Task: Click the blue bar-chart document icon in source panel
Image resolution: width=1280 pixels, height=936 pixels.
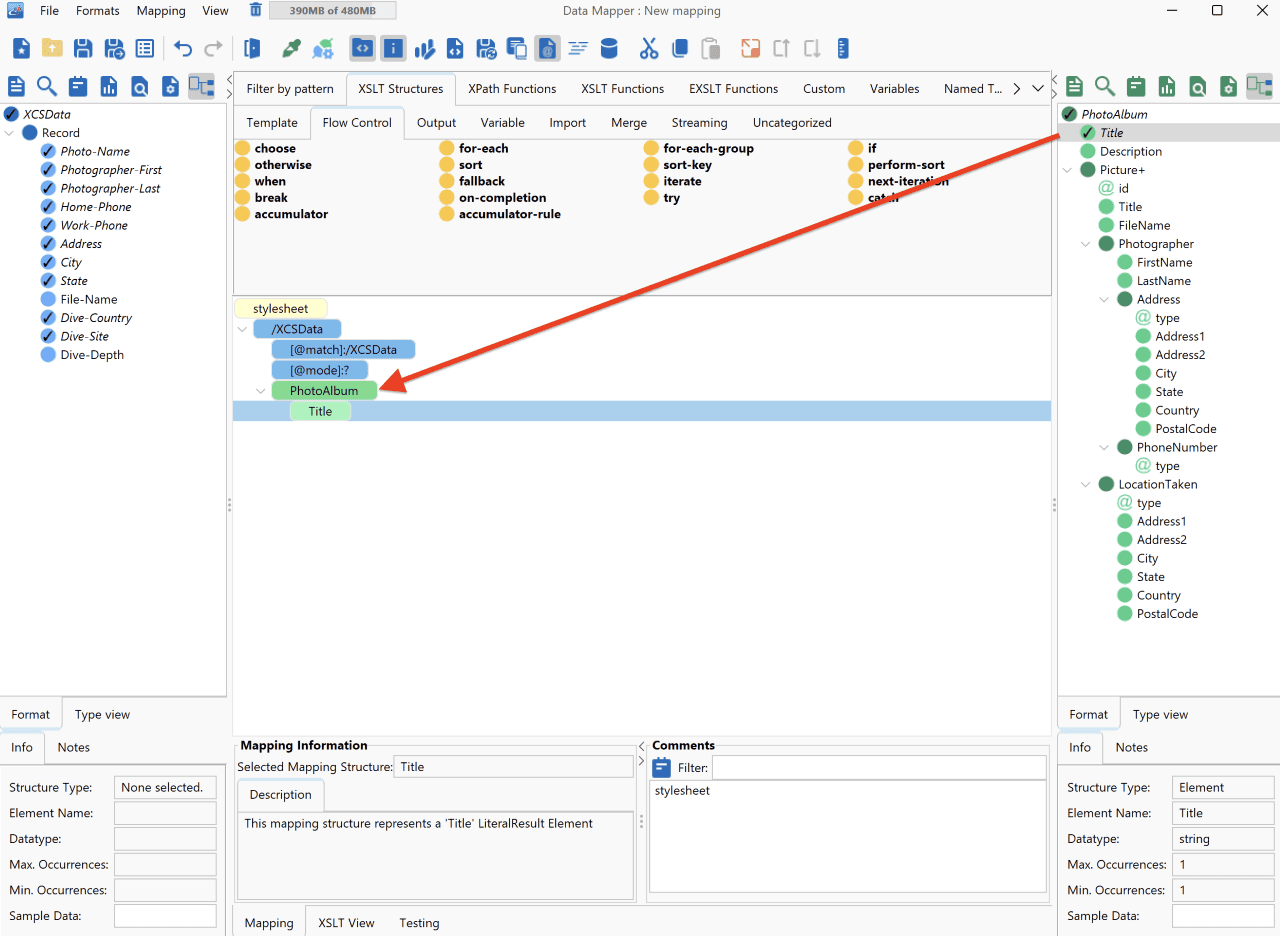Action: pyautogui.click(x=109, y=86)
